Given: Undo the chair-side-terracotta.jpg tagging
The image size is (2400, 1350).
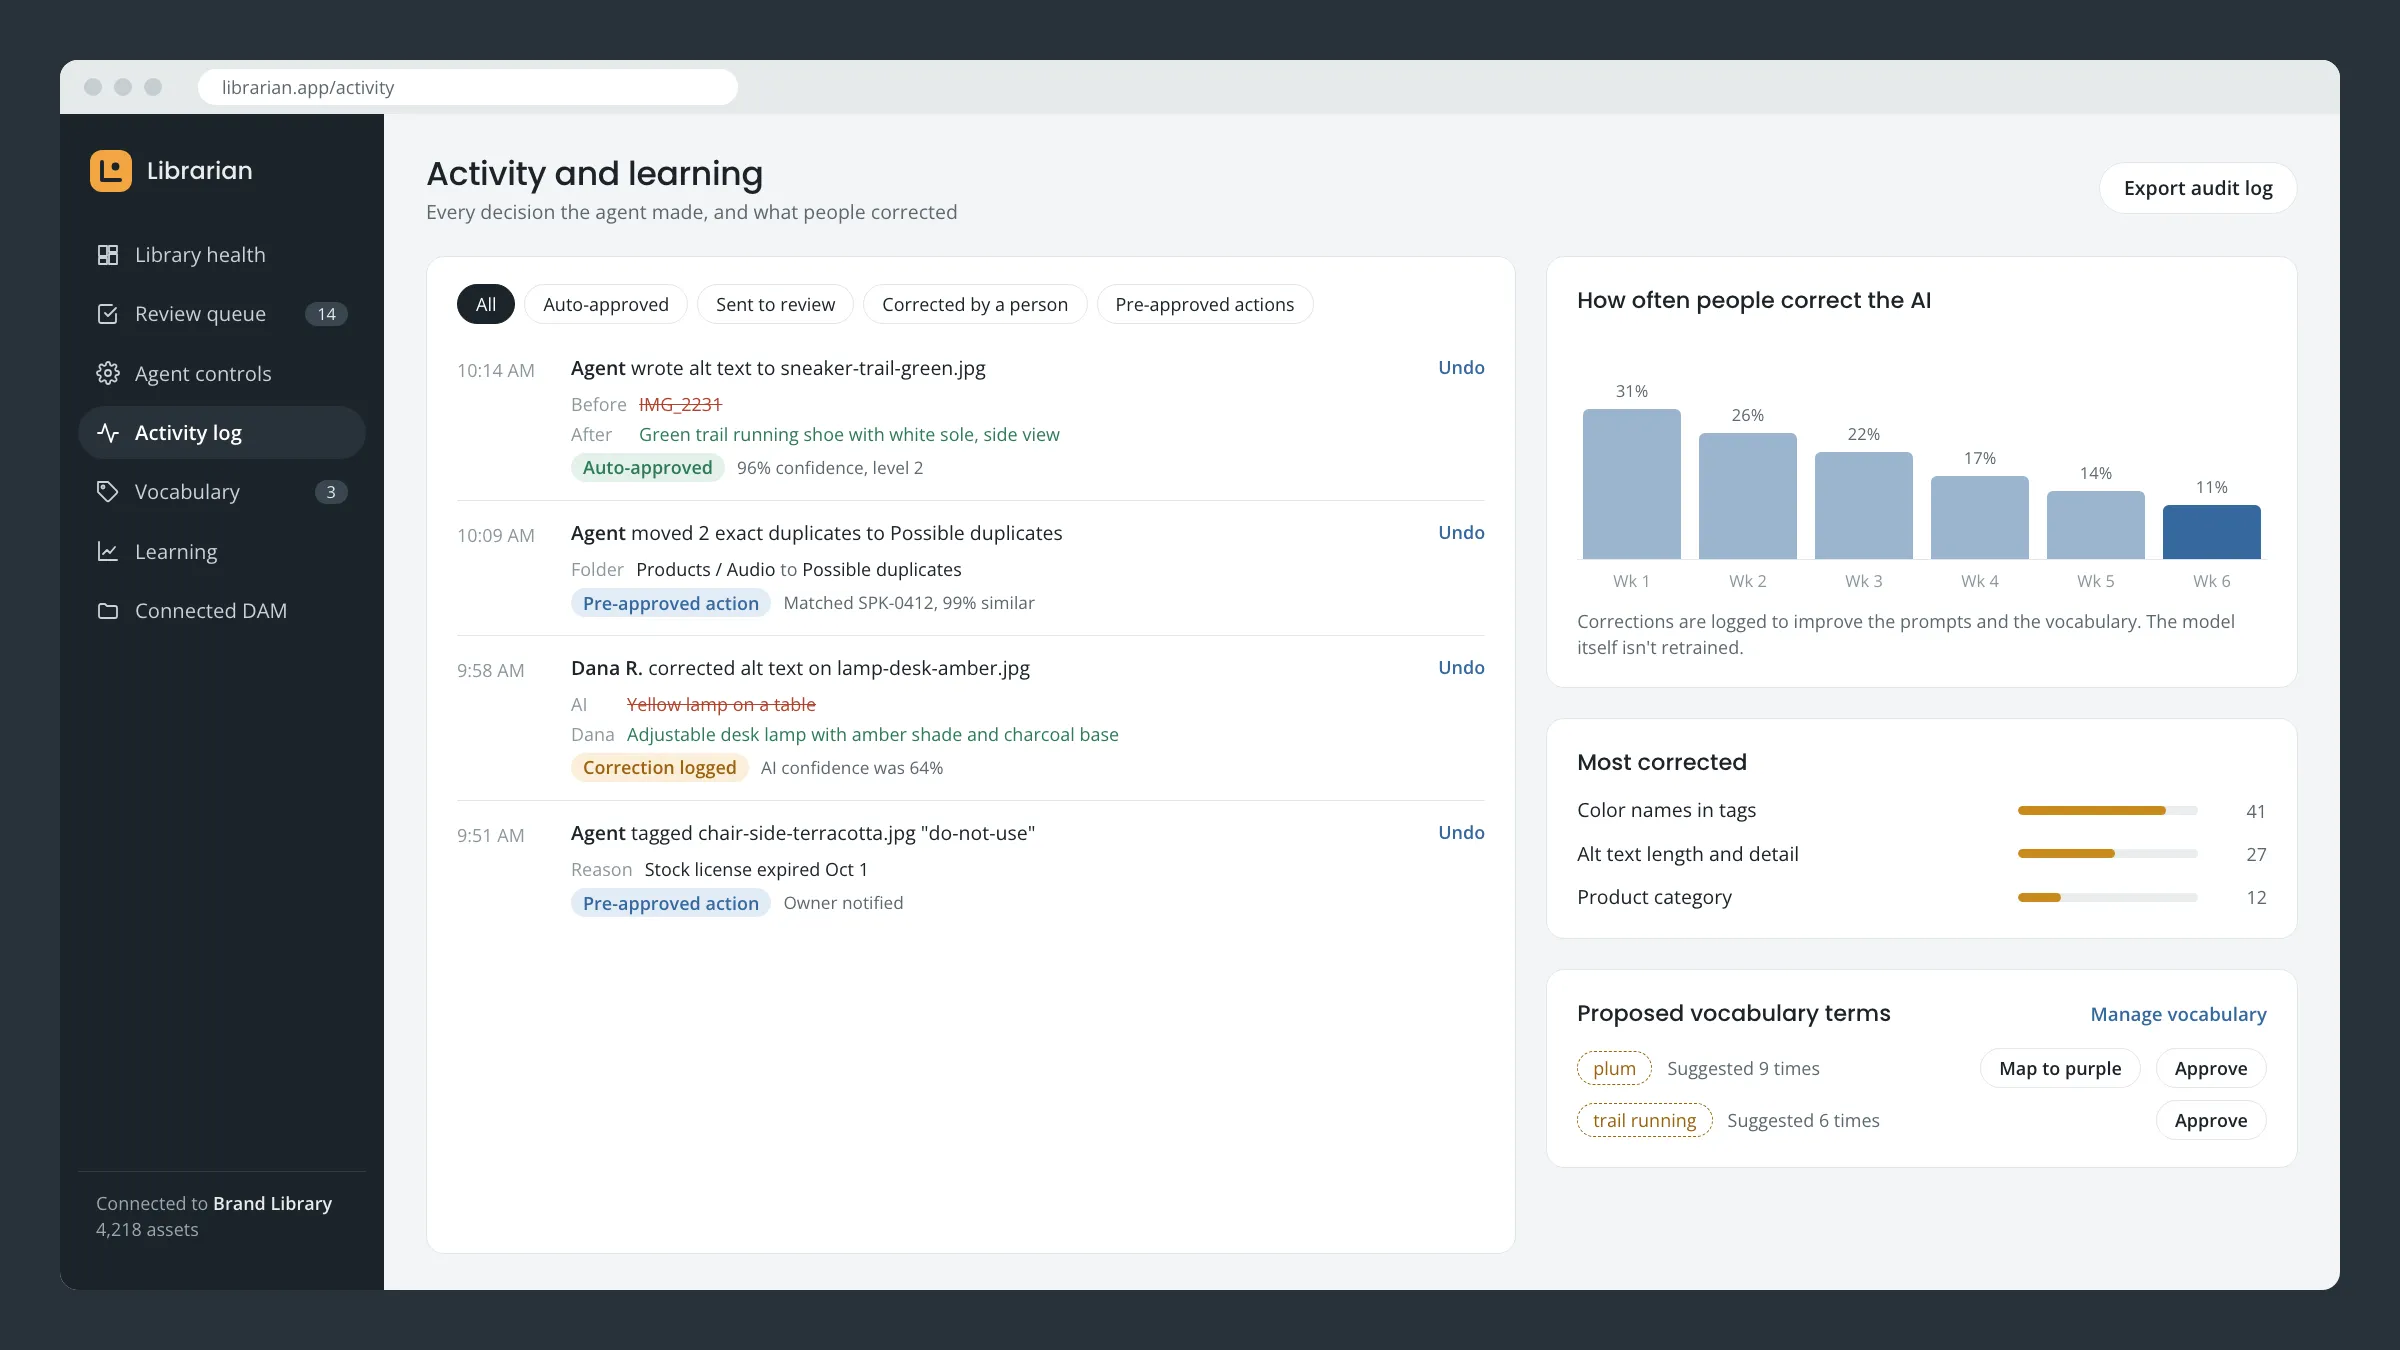Looking at the screenshot, I should click(x=1461, y=832).
